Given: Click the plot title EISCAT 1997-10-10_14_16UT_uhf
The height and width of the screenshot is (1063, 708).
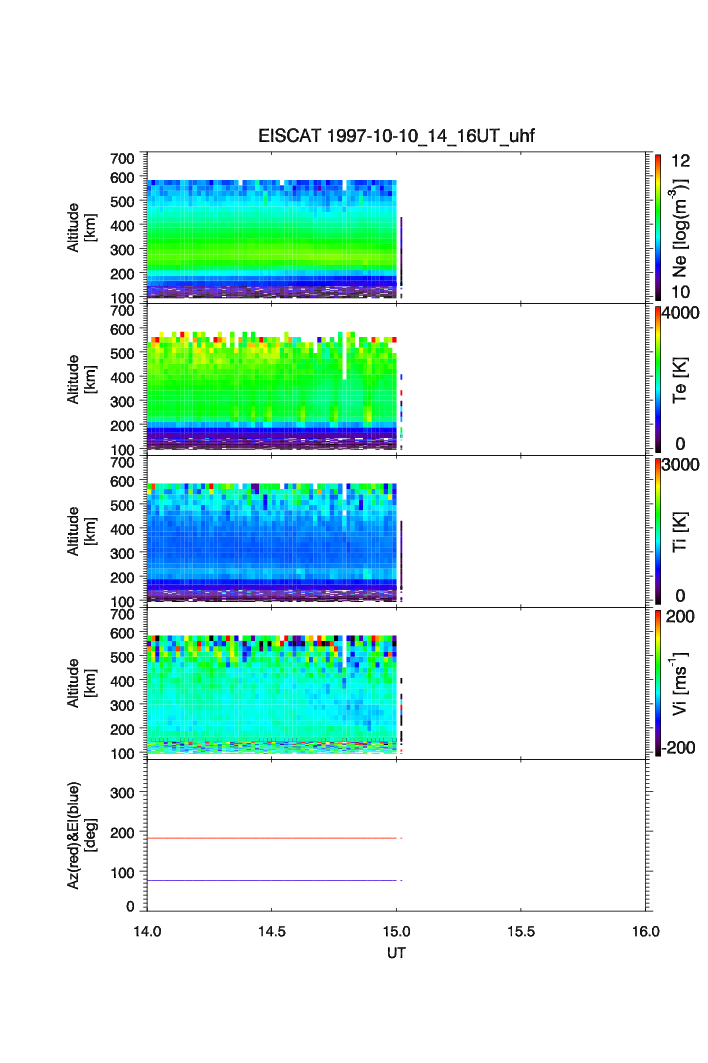Looking at the screenshot, I should 396,136.
